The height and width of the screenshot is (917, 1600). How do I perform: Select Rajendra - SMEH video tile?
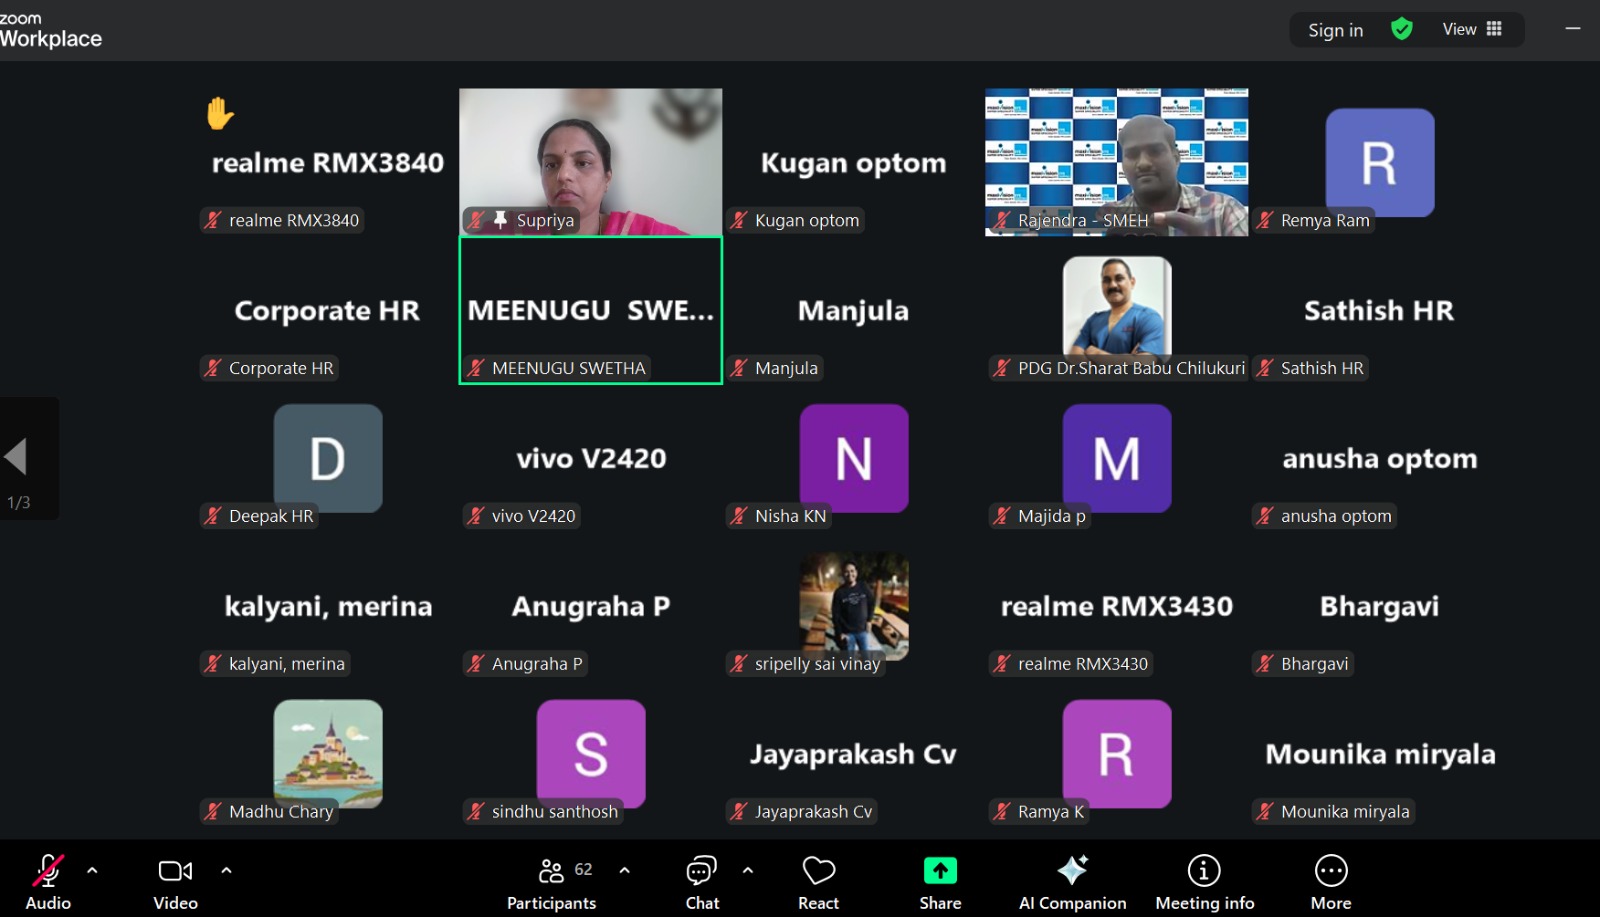(1116, 160)
